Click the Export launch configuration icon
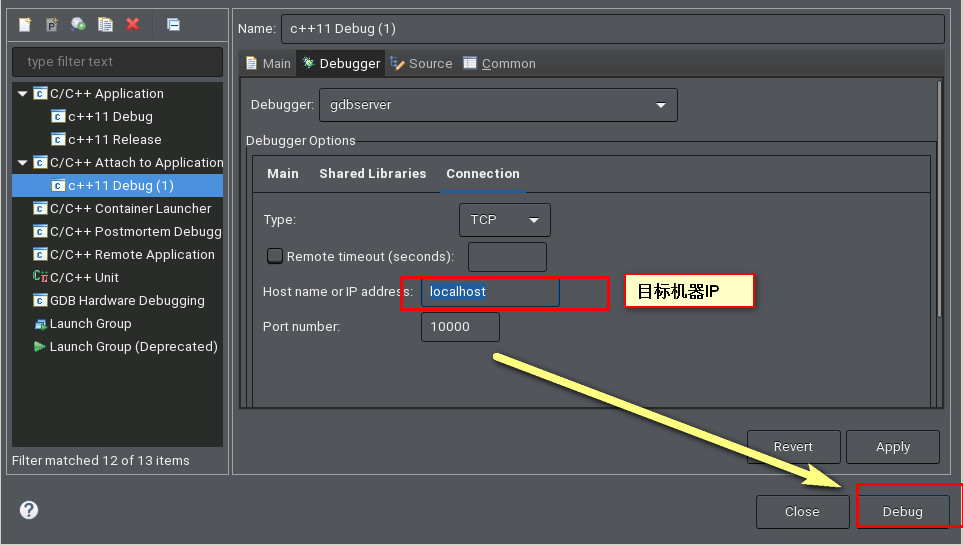 tap(78, 24)
